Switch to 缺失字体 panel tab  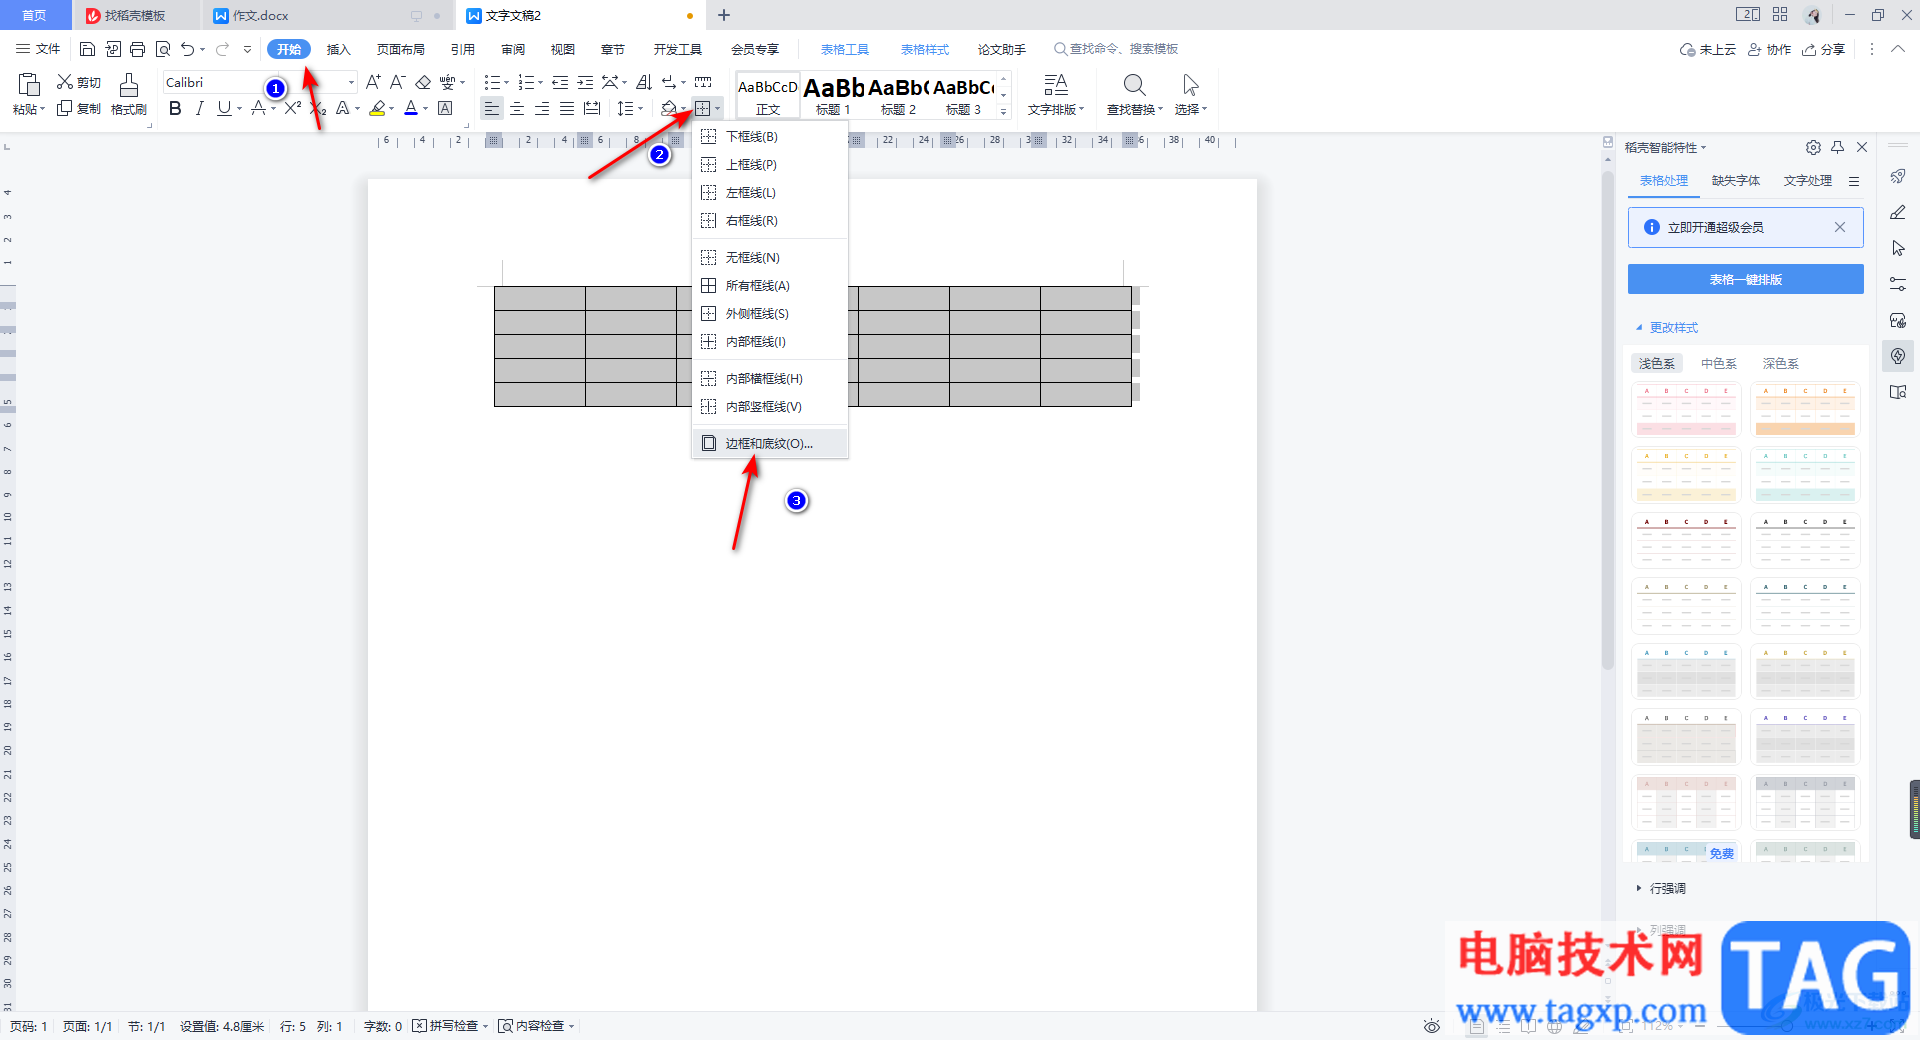[1735, 181]
